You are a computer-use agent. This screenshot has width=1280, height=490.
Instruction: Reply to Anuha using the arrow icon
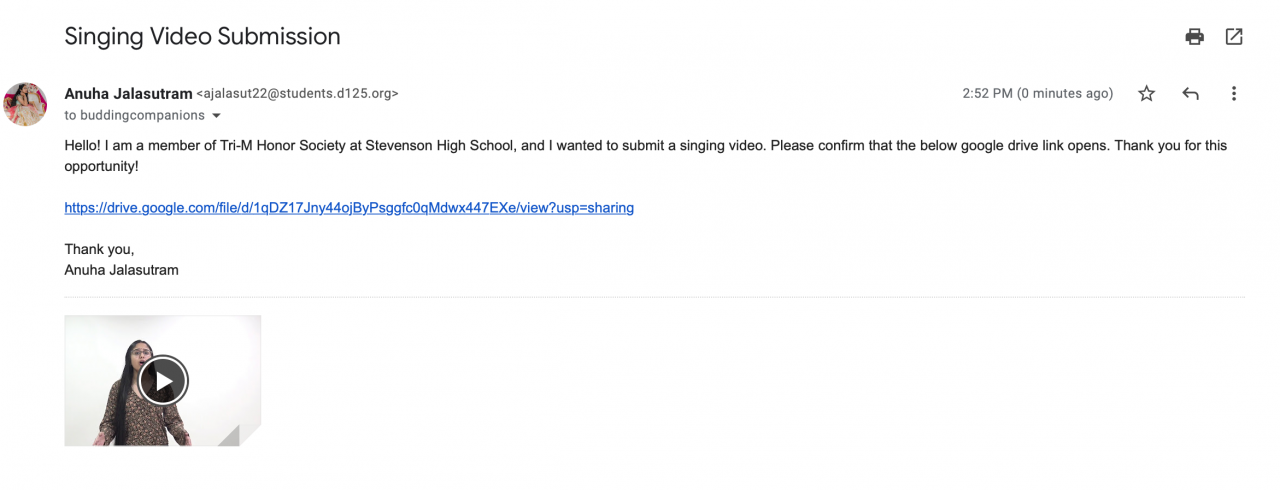(1190, 94)
